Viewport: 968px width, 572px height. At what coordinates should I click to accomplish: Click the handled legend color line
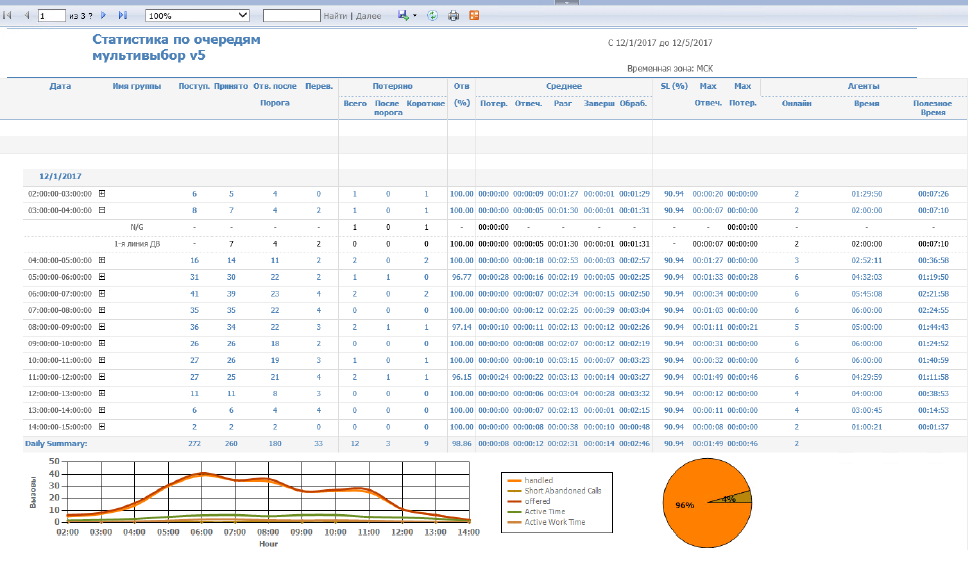pyautogui.click(x=514, y=480)
